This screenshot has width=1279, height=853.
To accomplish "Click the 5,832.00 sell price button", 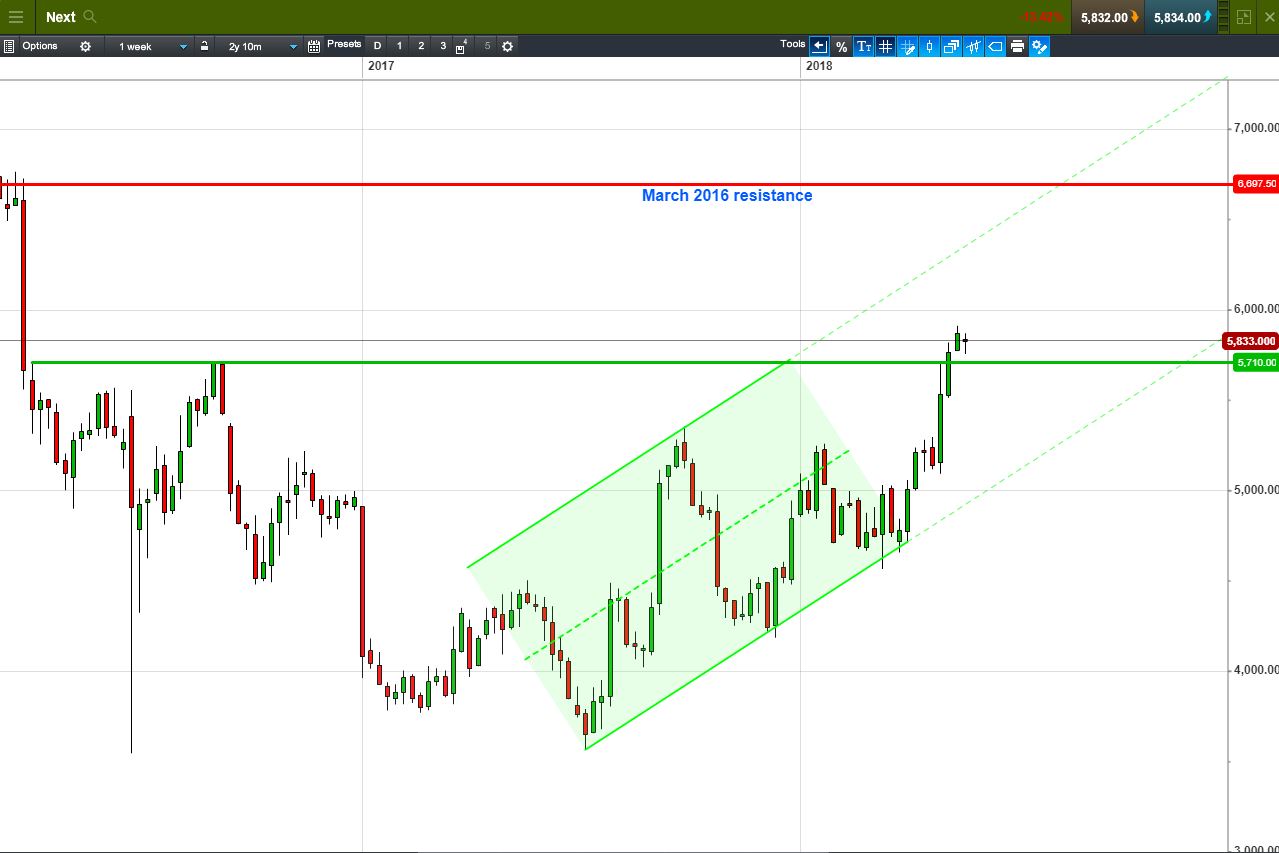I will point(1108,17).
